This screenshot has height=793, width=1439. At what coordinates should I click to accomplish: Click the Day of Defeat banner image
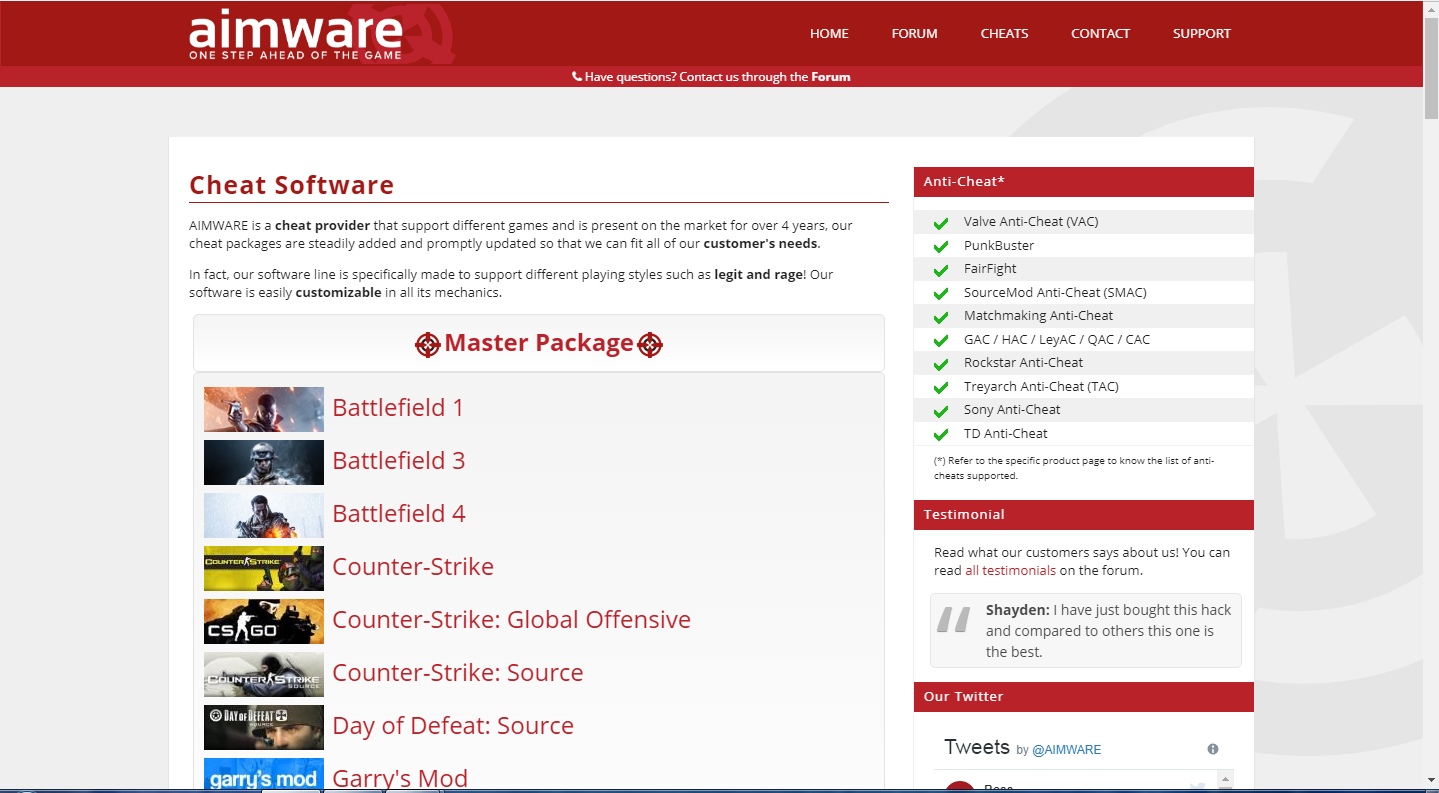(x=264, y=727)
